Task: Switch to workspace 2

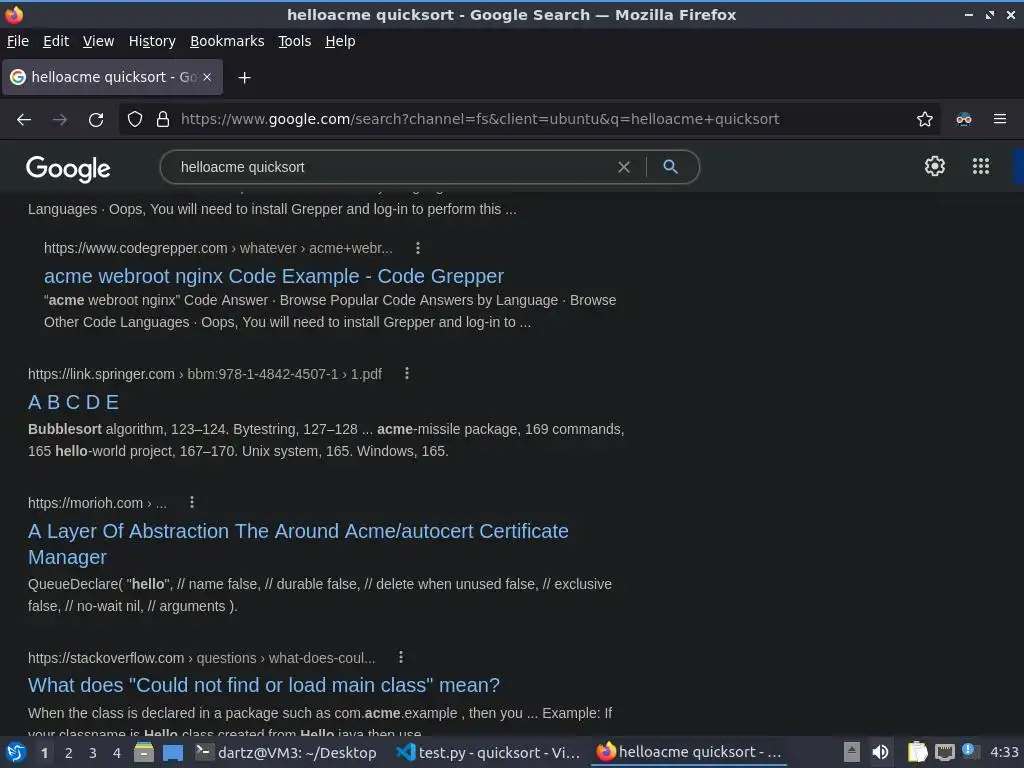Action: pos(69,753)
